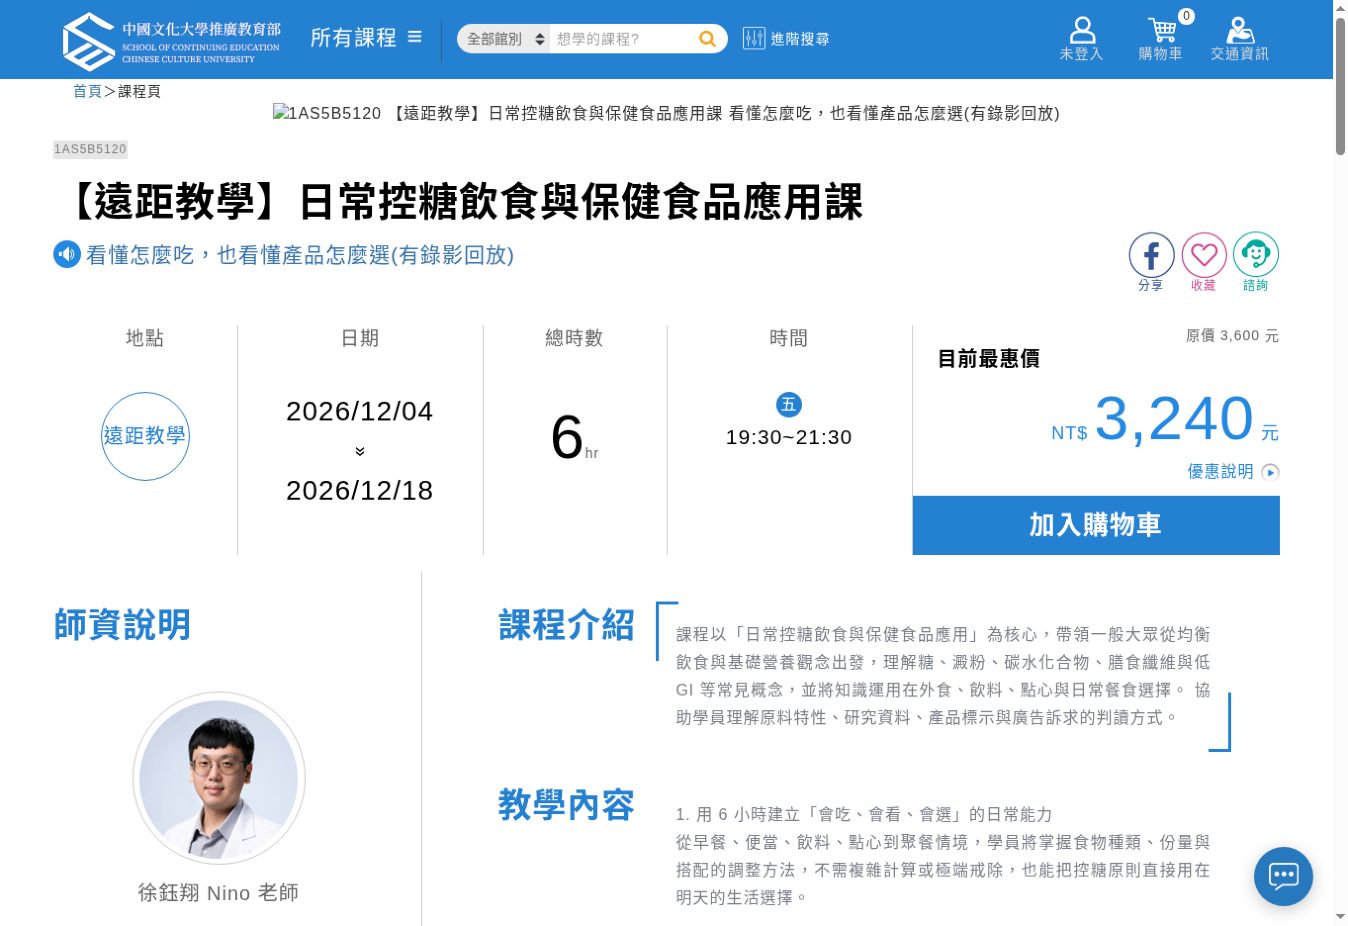Open the 所有課程 hamburger menu
Image resolution: width=1348 pixels, height=926 pixels.
tap(366, 38)
